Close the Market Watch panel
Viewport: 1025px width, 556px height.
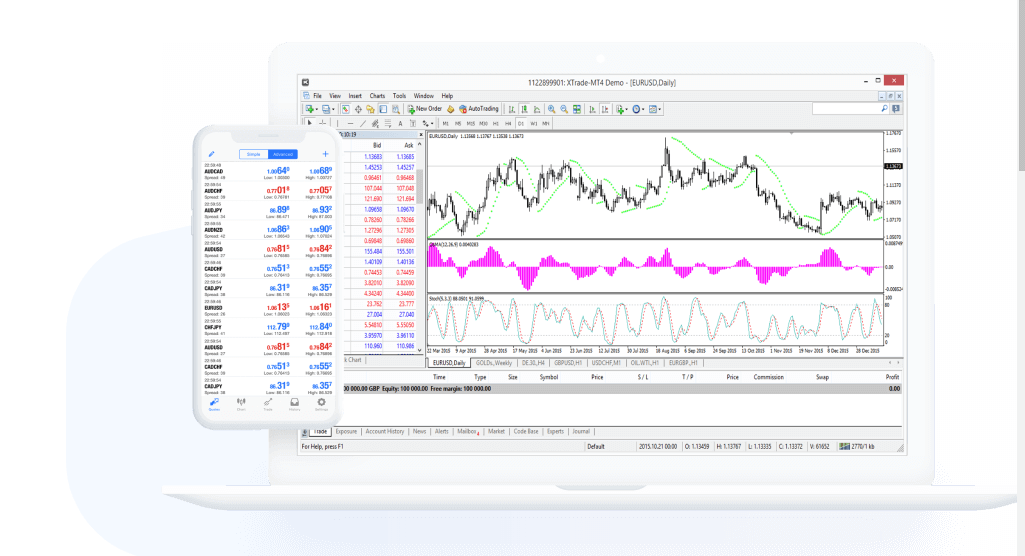[420, 135]
